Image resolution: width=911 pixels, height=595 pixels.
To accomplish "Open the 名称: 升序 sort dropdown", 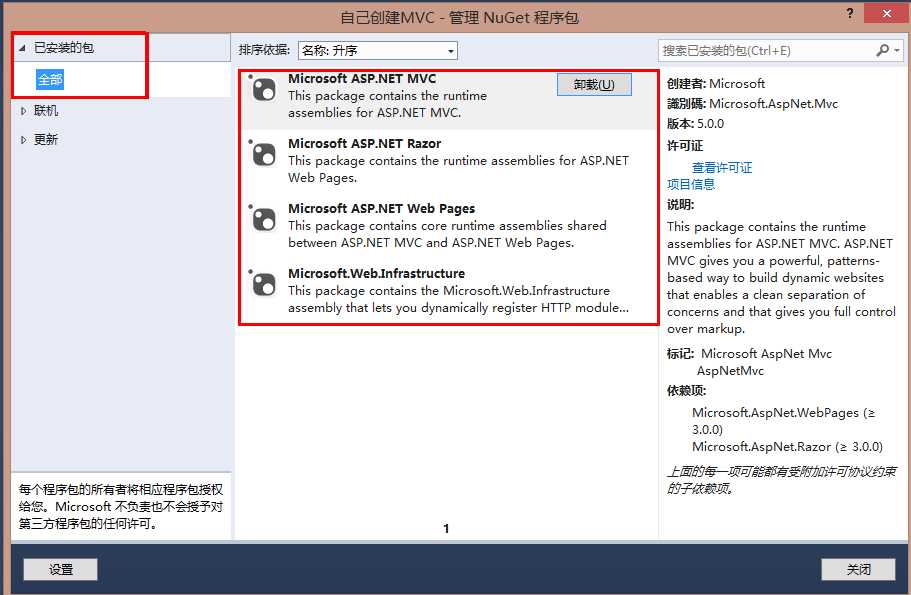I will tap(378, 51).
